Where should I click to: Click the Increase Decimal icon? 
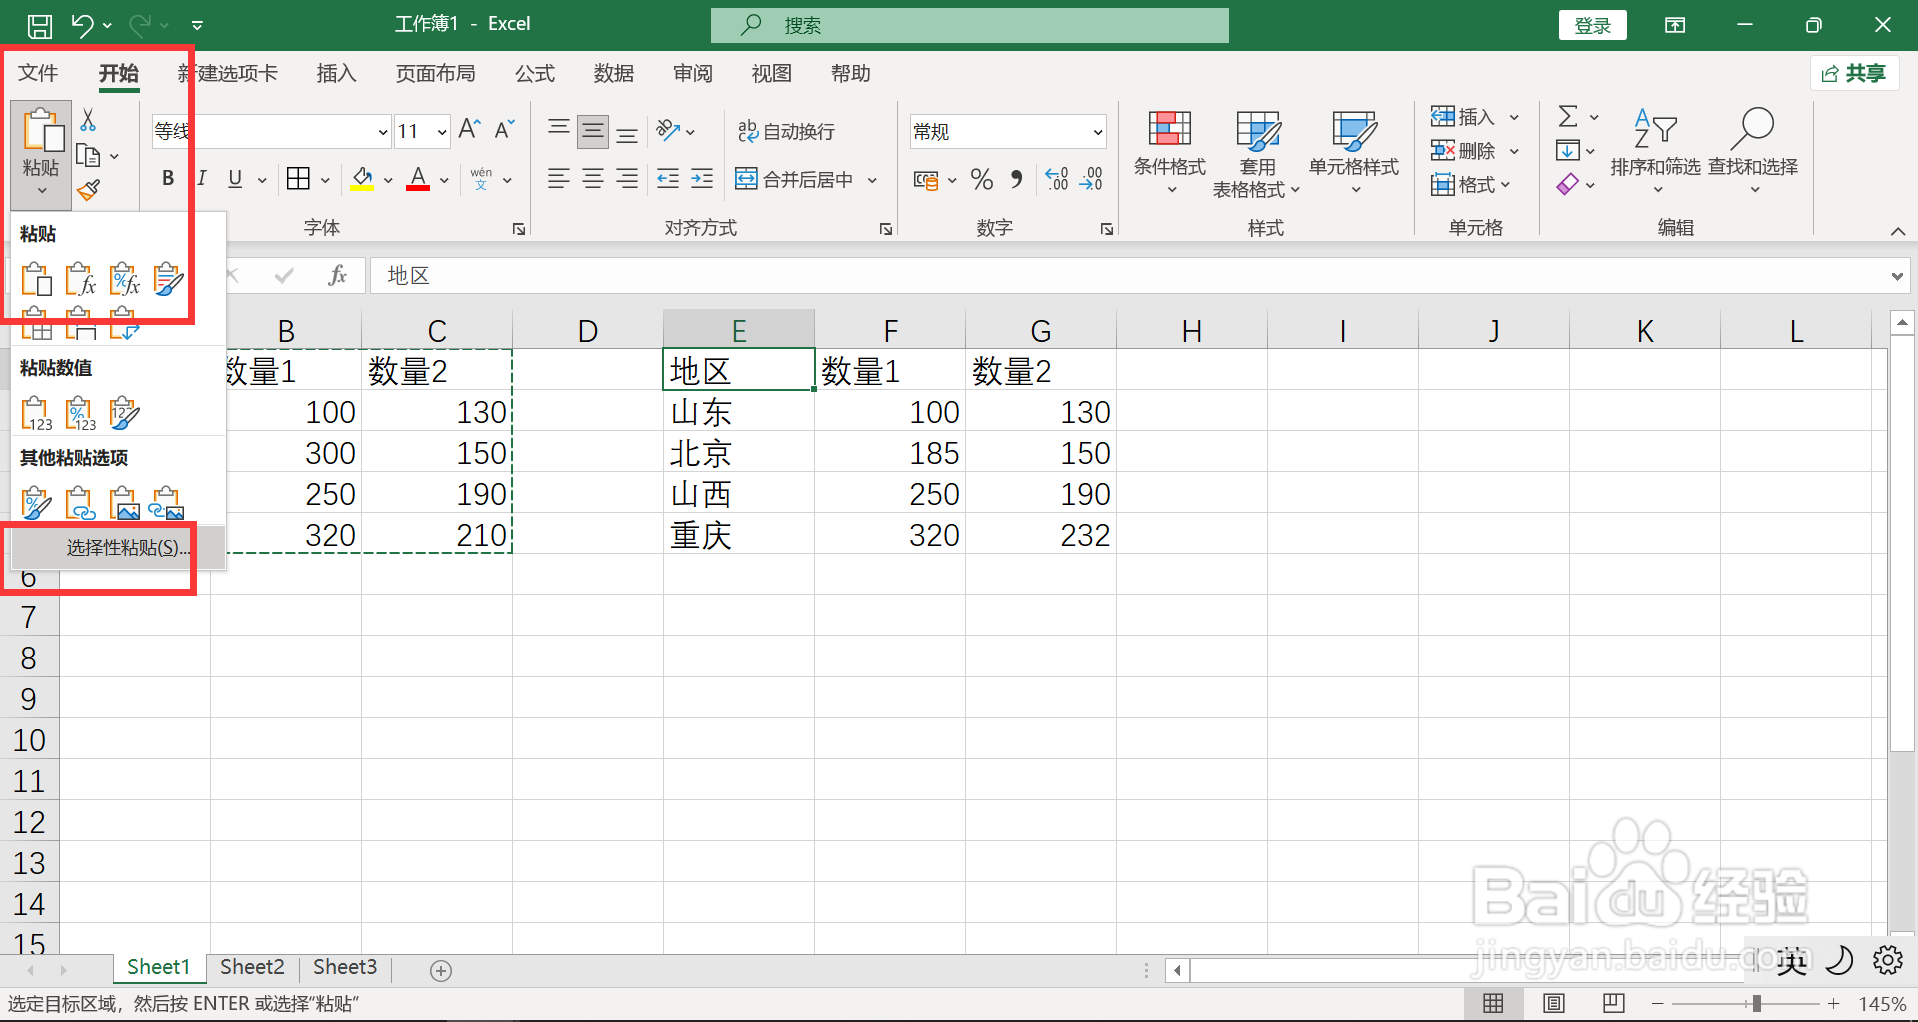click(1057, 180)
